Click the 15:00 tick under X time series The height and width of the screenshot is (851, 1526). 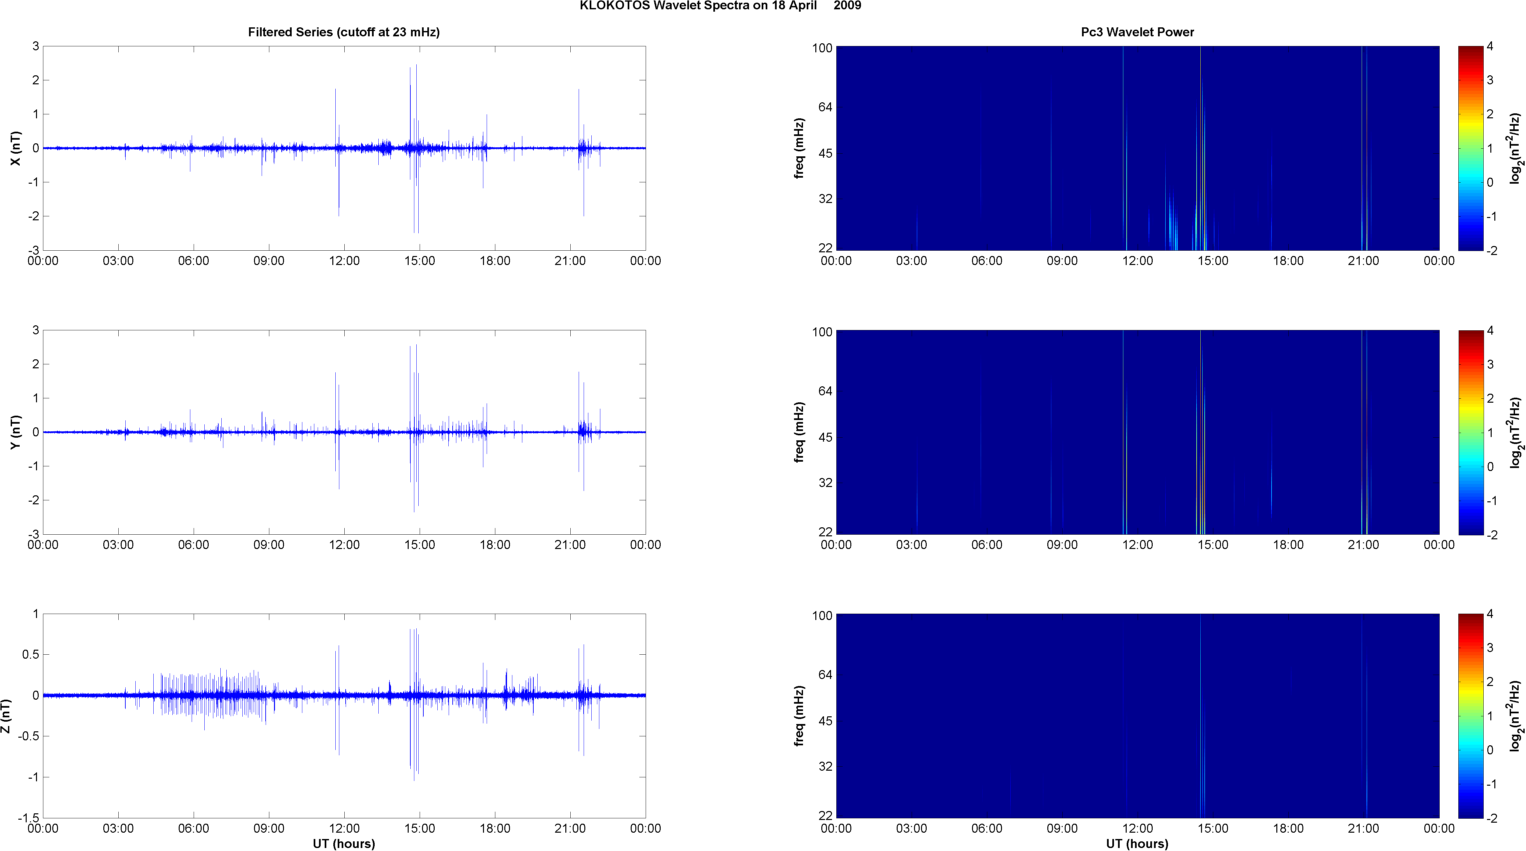point(420,261)
